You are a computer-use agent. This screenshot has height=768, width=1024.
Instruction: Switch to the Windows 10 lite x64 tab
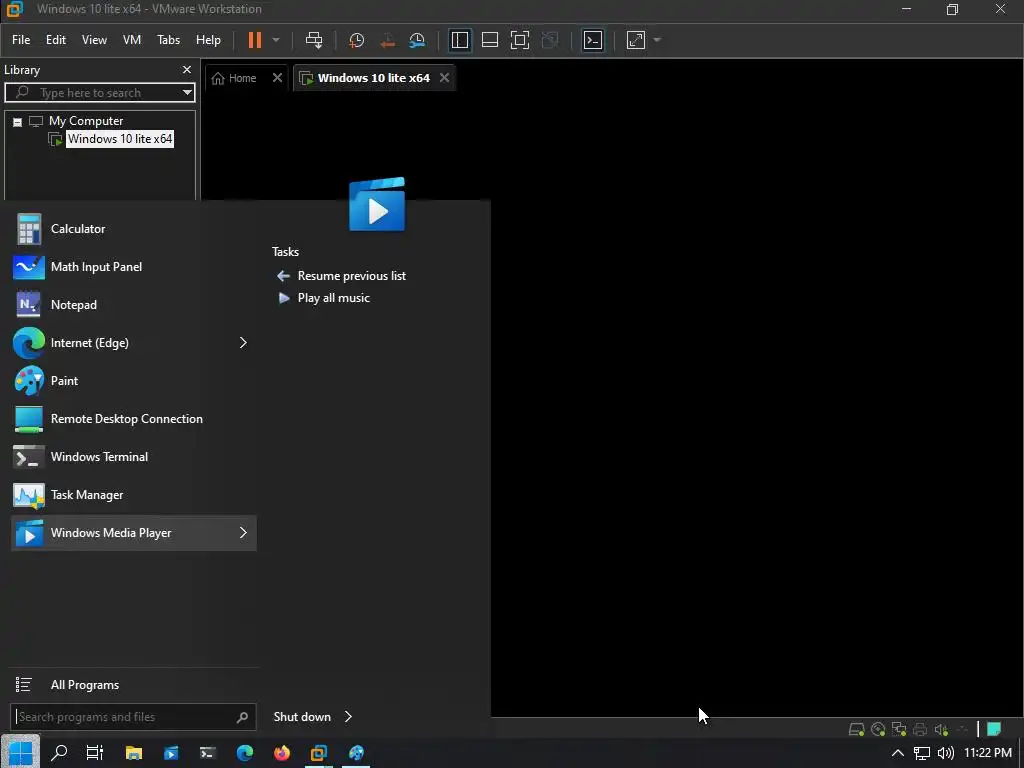[x=374, y=78]
